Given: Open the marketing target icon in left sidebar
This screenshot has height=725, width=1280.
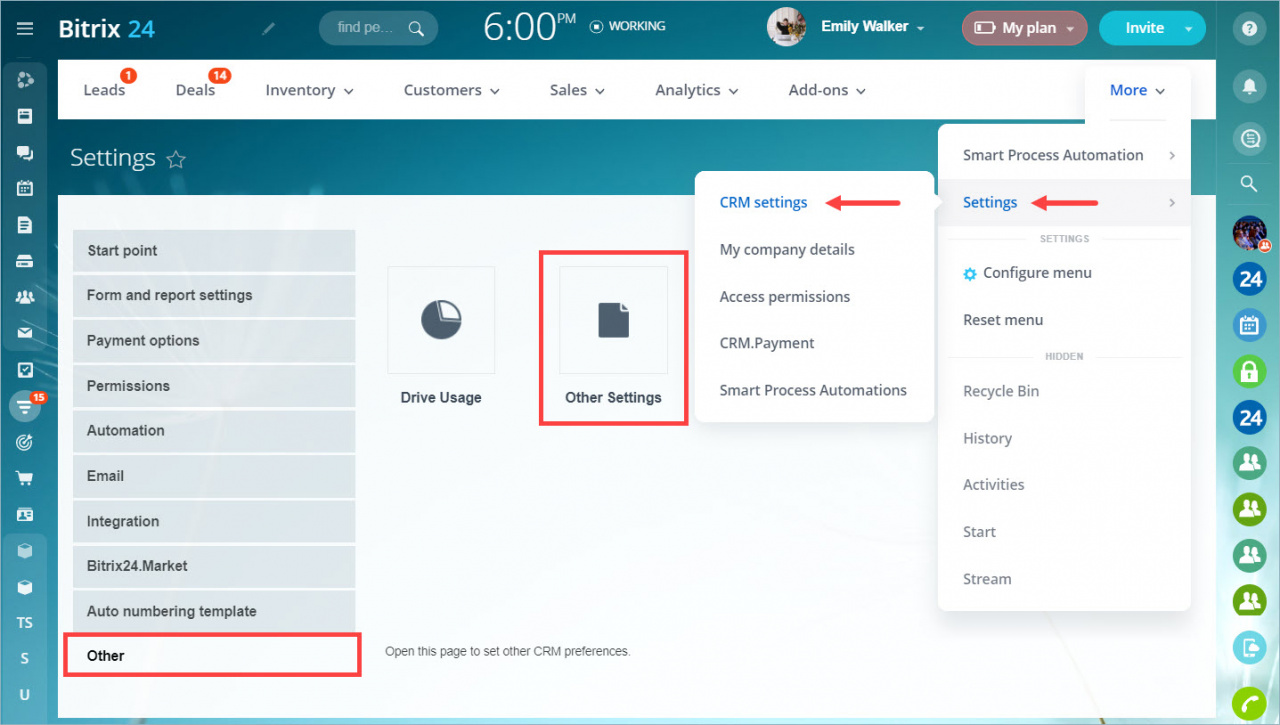Looking at the screenshot, I should pos(25,442).
